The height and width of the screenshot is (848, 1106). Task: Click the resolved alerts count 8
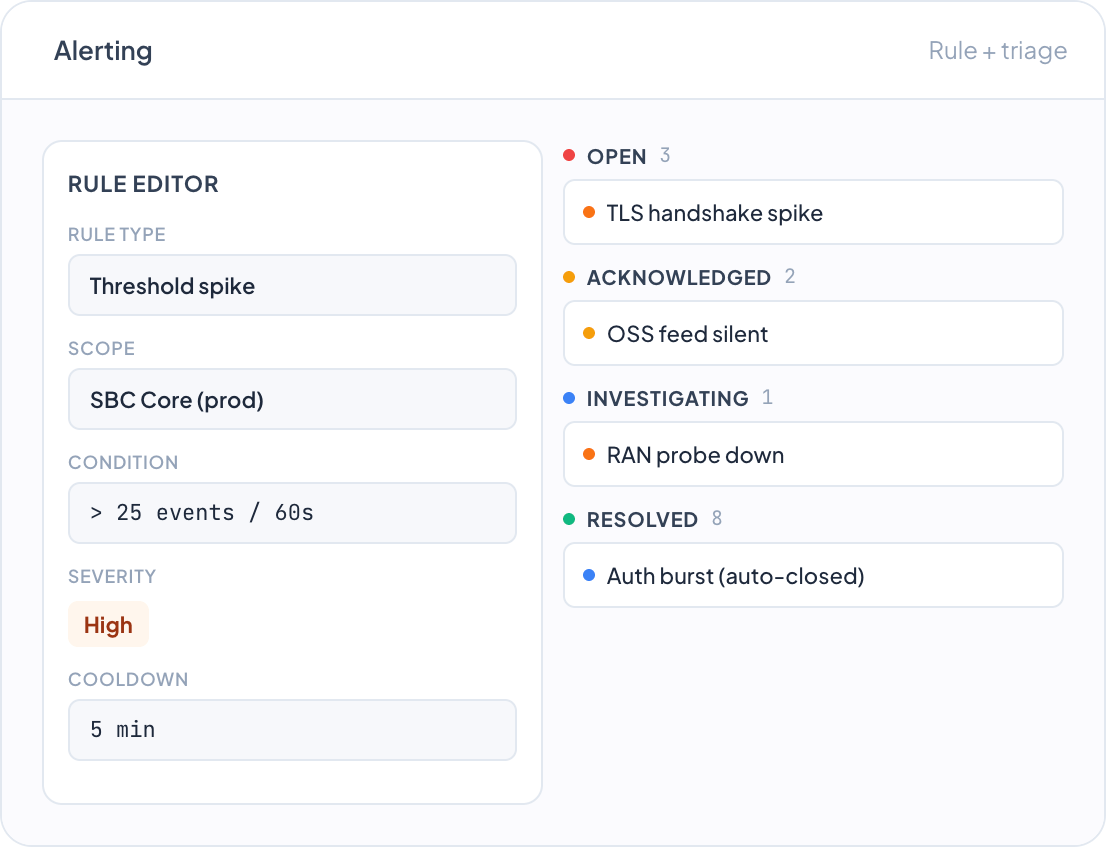(x=717, y=518)
